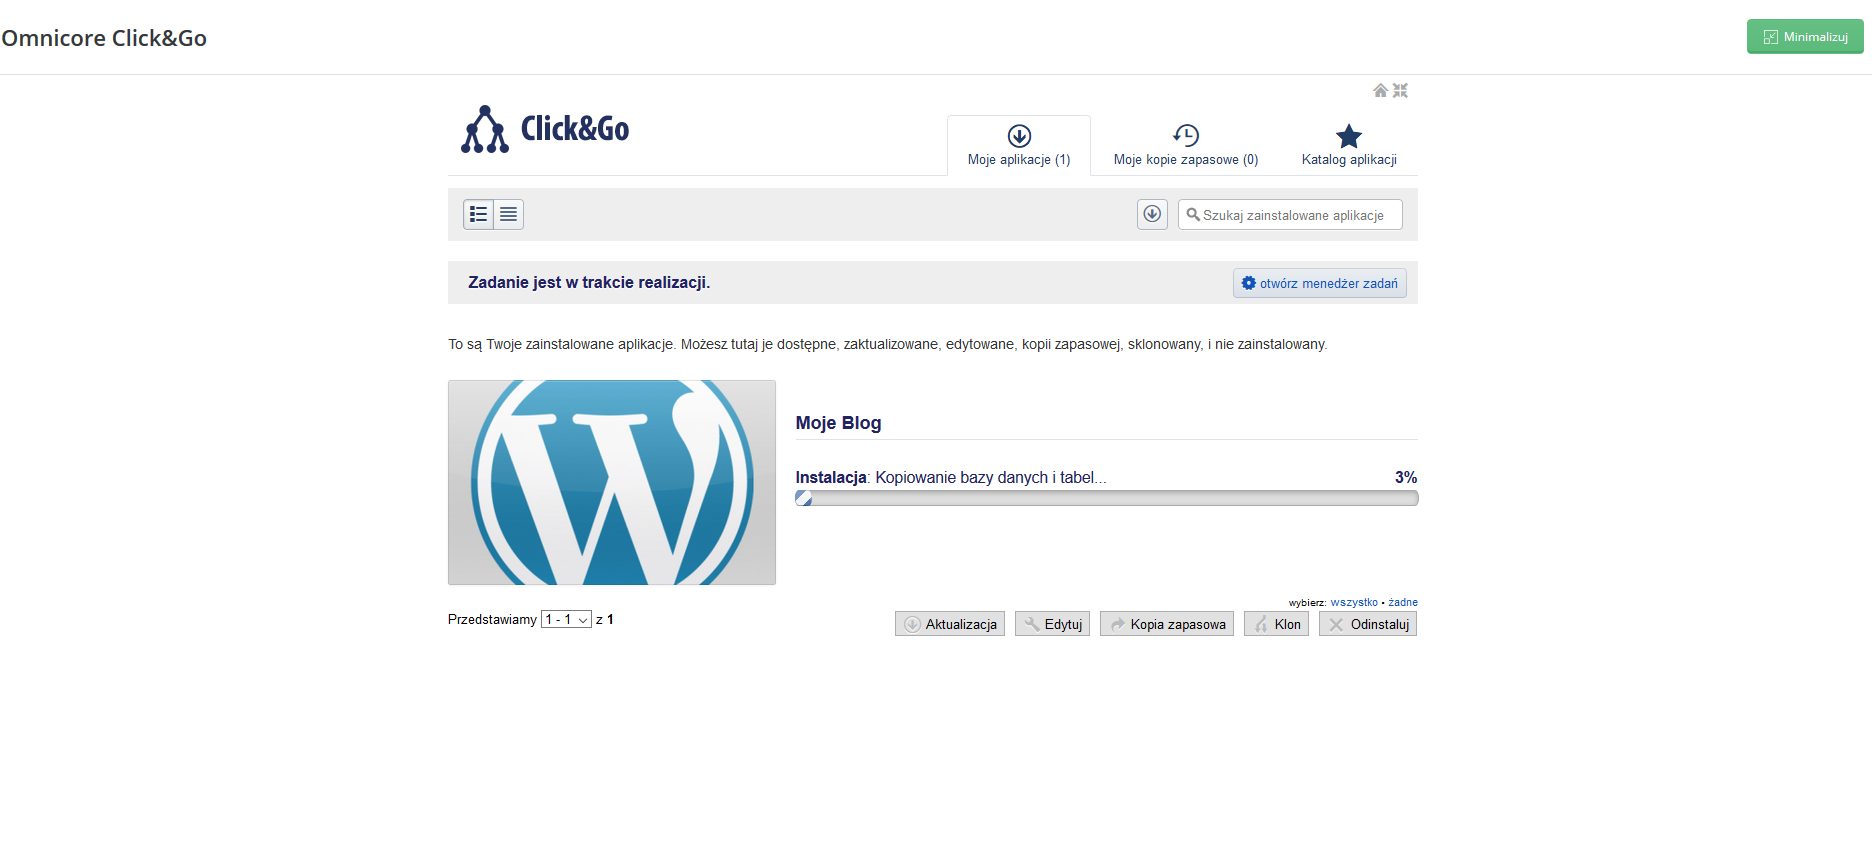The width and height of the screenshot is (1872, 868).
Task: Click the Minimalizuj button
Action: tap(1804, 37)
